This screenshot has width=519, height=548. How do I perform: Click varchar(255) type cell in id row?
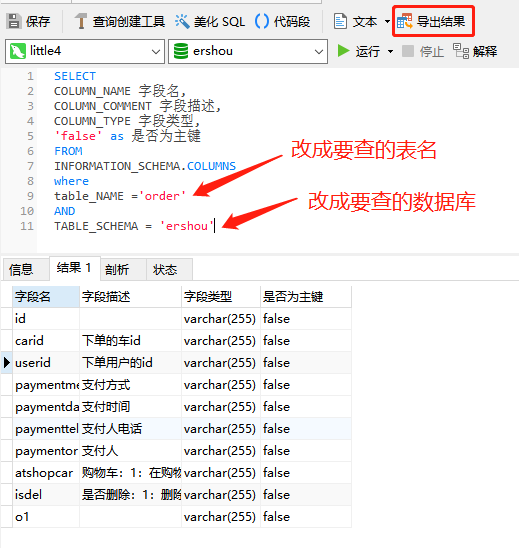tap(221, 319)
